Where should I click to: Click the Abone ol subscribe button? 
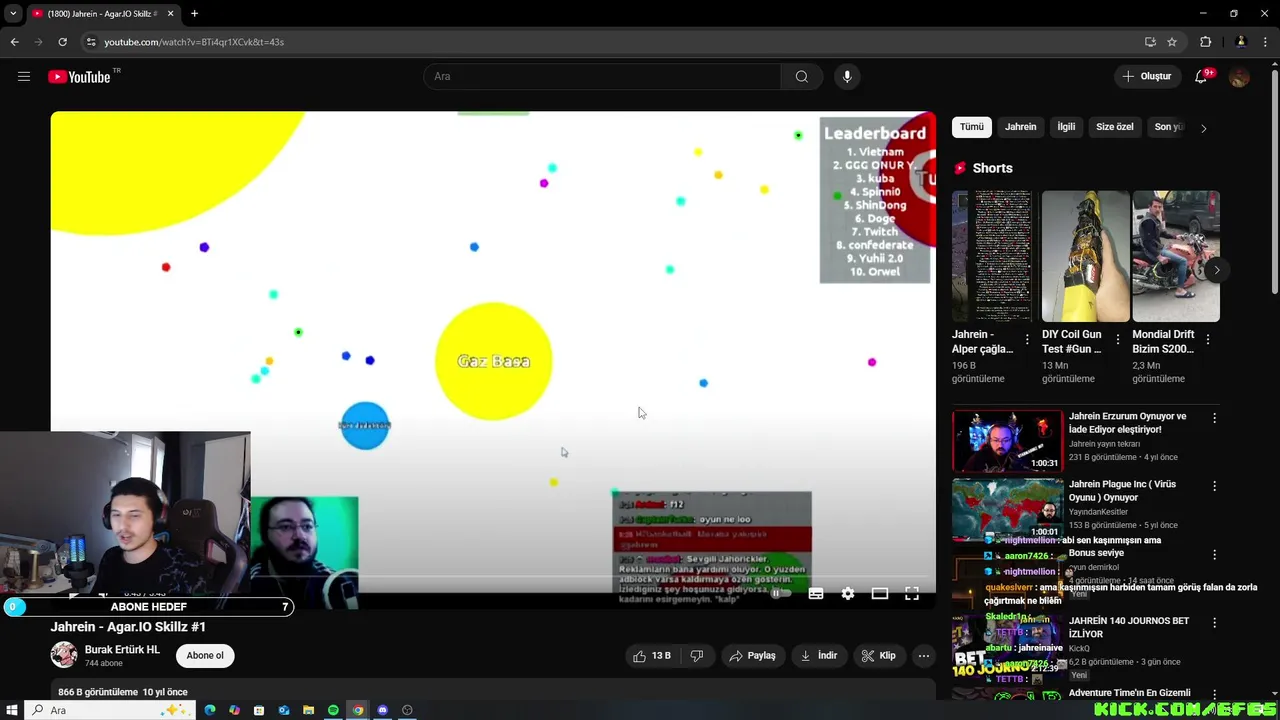205,656
